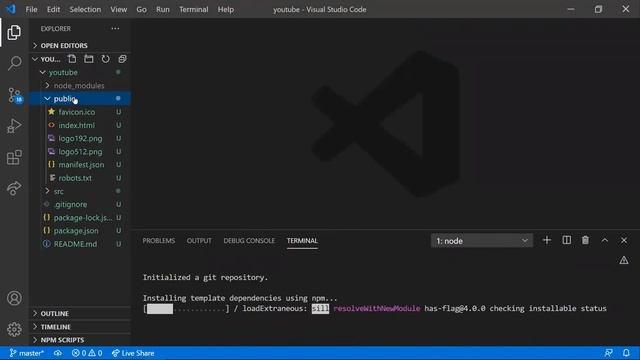Create new terminal with plus icon
The height and width of the screenshot is (360, 640).
(x=547, y=240)
